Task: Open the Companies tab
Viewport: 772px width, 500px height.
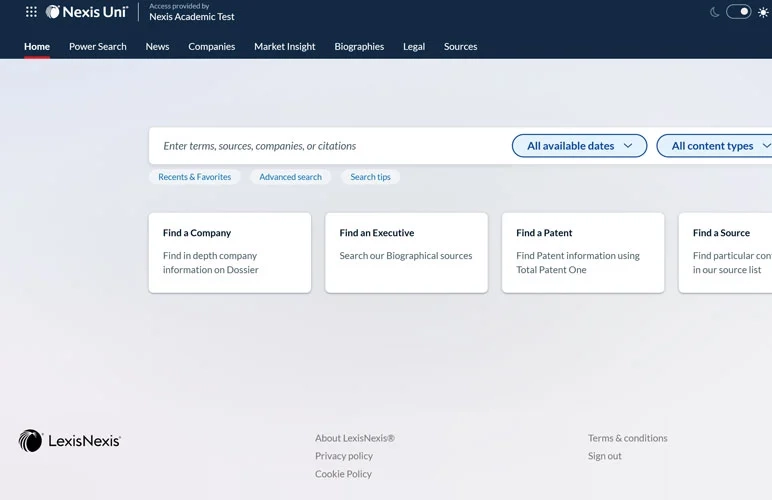Action: click(212, 46)
